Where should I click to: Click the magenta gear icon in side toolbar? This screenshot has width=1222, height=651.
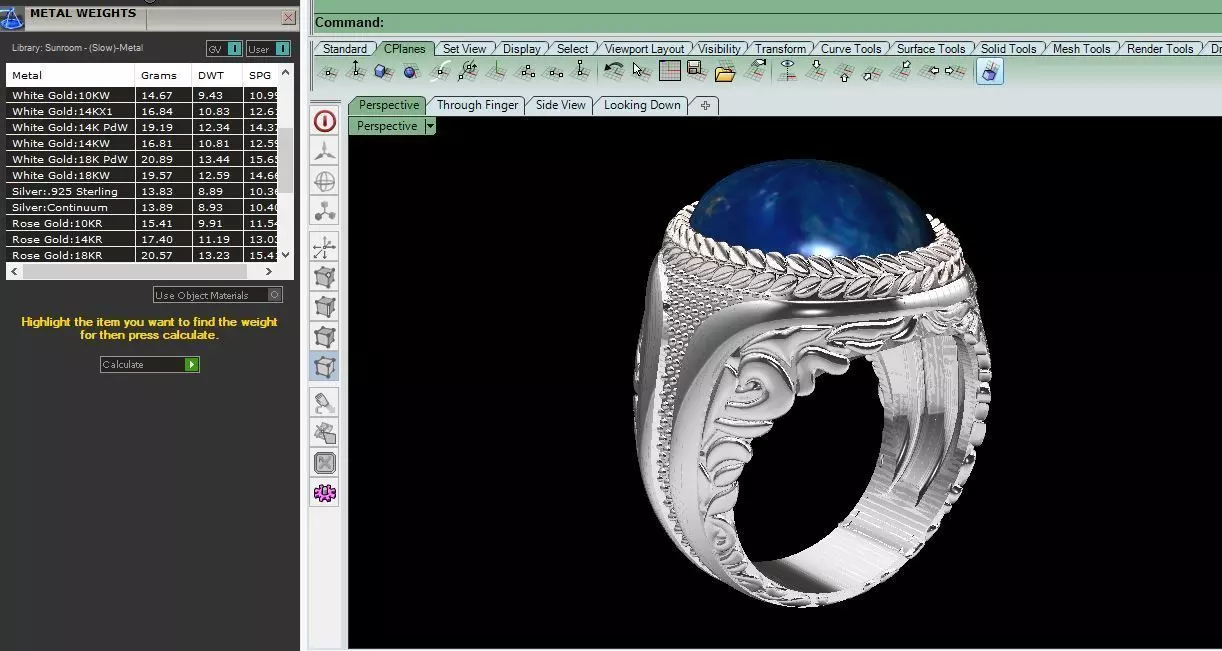coord(325,493)
